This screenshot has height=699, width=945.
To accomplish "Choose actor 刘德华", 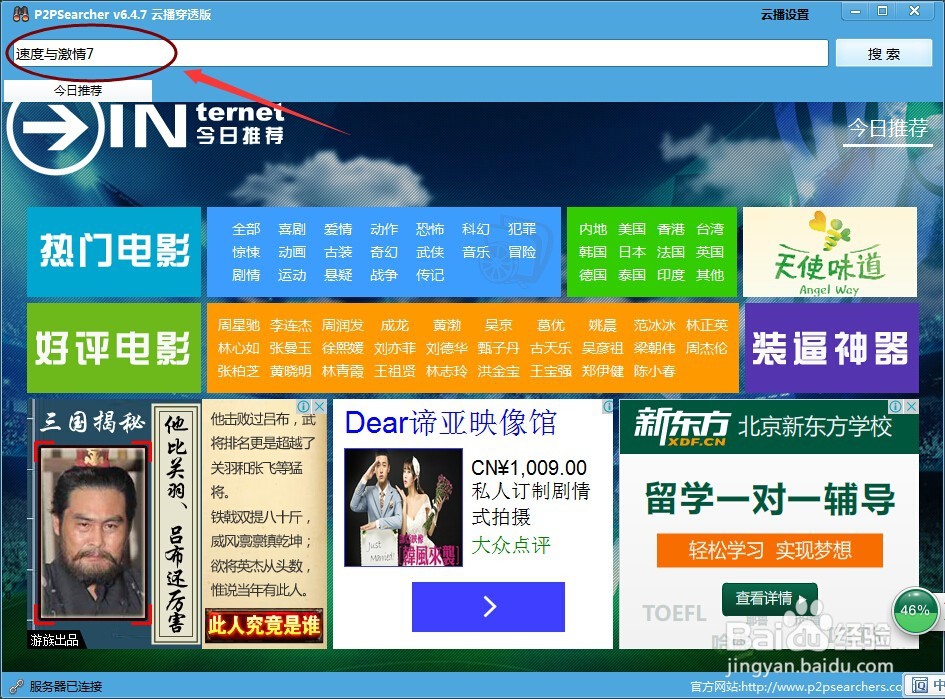I will (447, 348).
